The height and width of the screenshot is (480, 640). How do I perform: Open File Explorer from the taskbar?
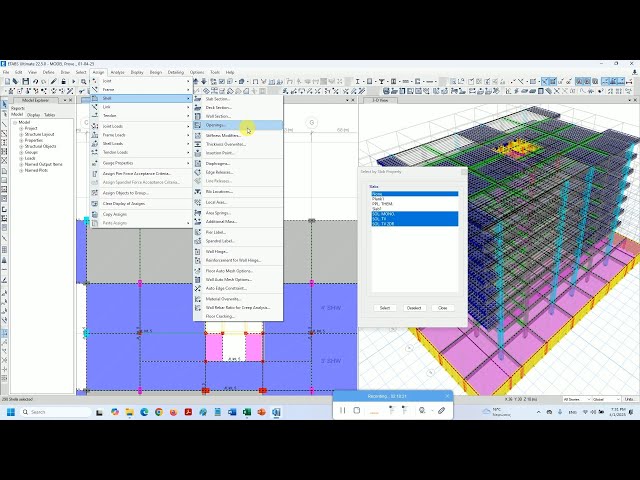(x=129, y=412)
